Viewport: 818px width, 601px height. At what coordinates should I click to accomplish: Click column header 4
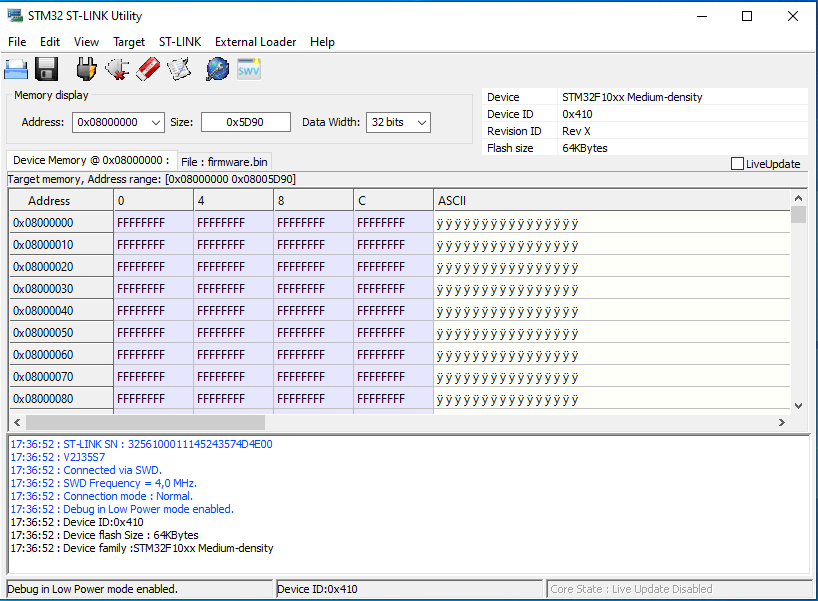(234, 201)
